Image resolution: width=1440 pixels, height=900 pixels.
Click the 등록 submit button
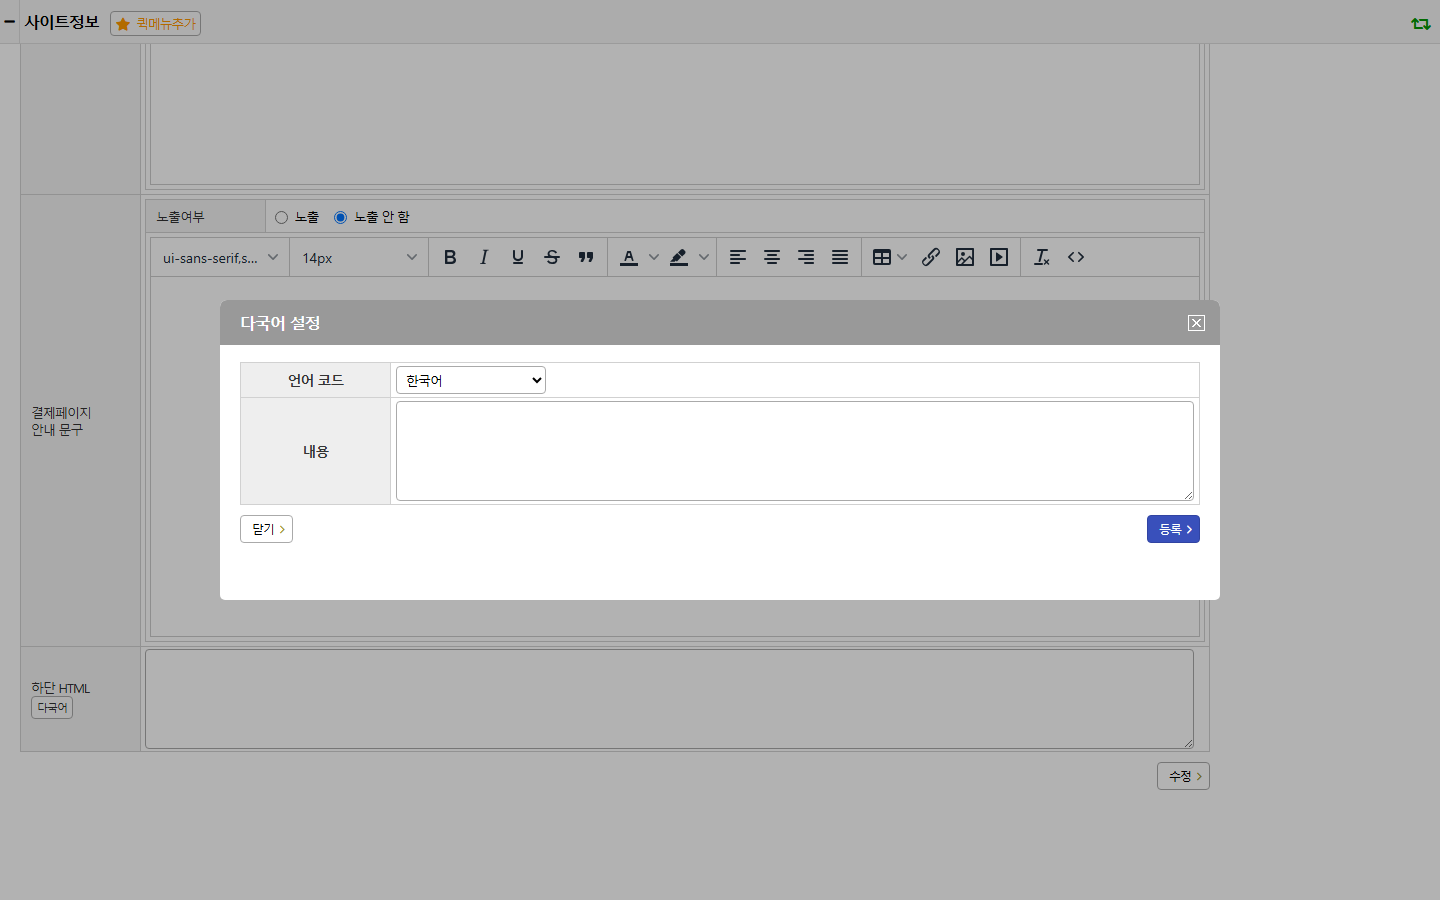point(1173,529)
